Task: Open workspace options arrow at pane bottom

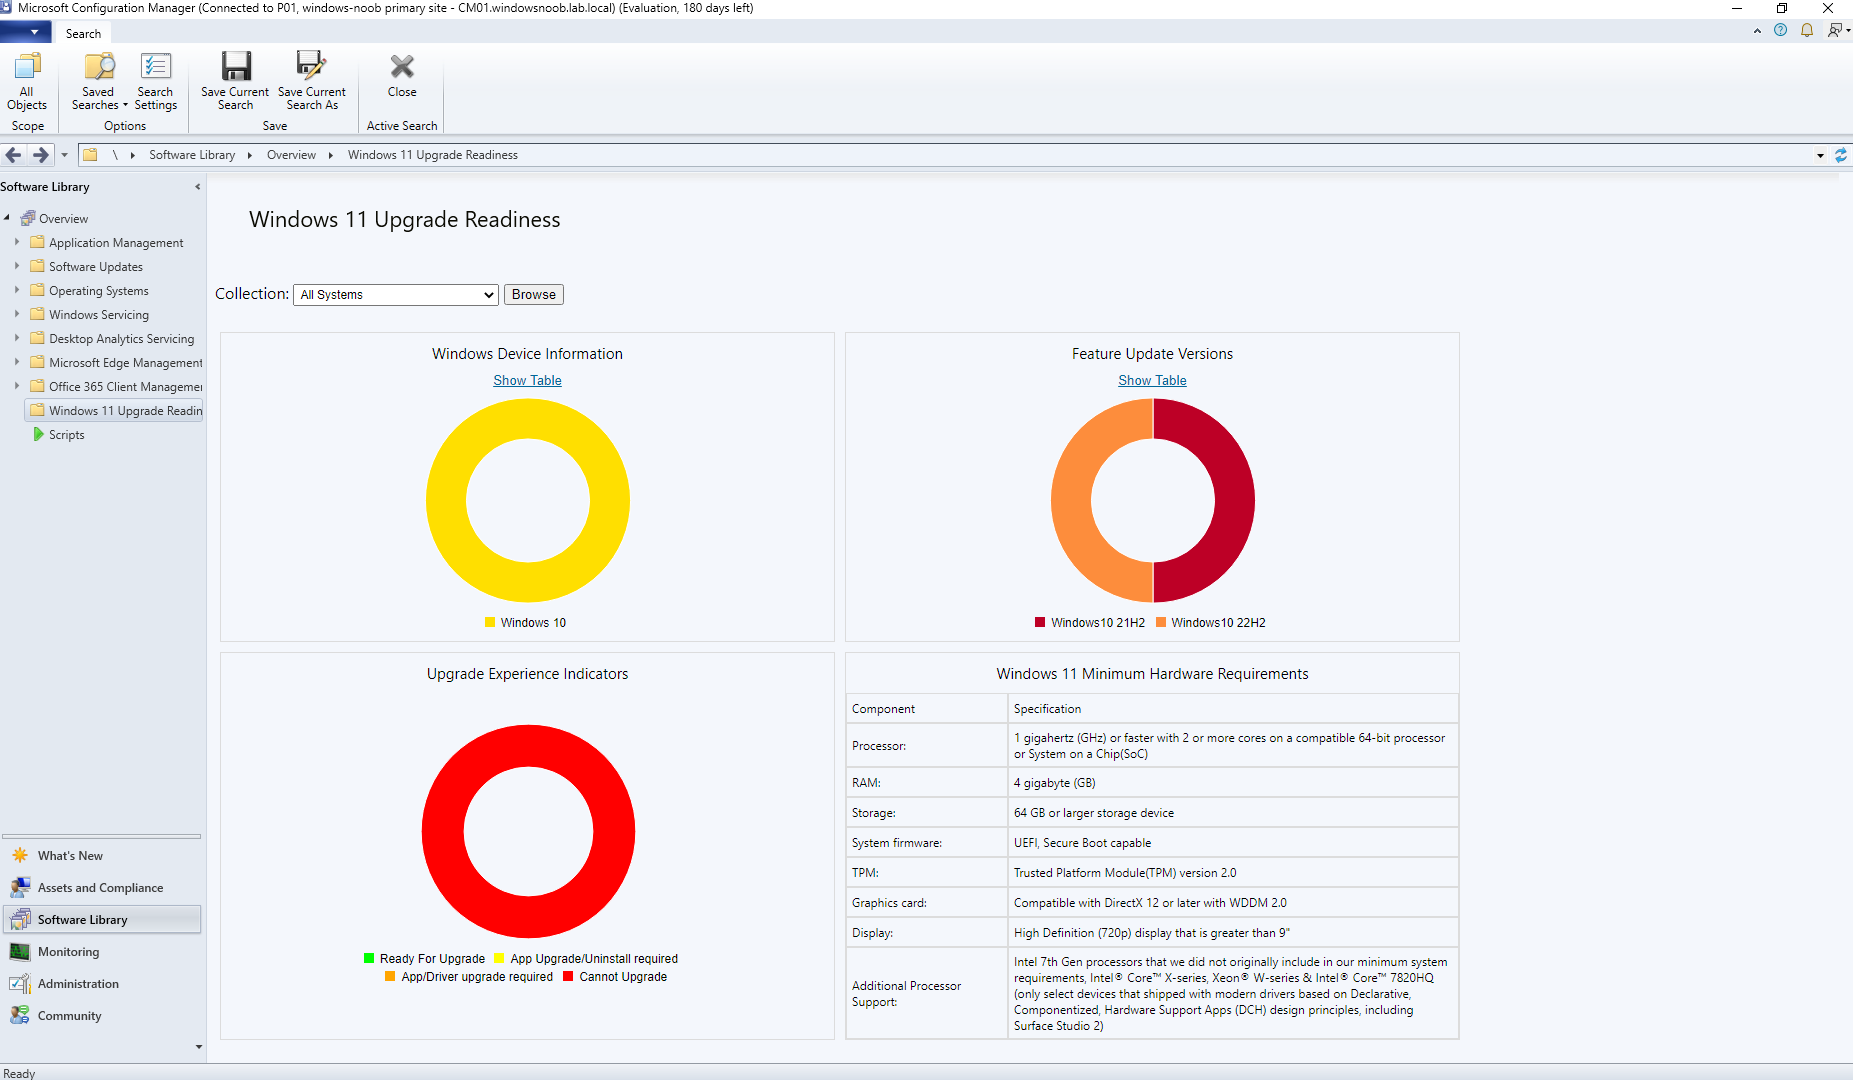Action: tap(198, 1047)
